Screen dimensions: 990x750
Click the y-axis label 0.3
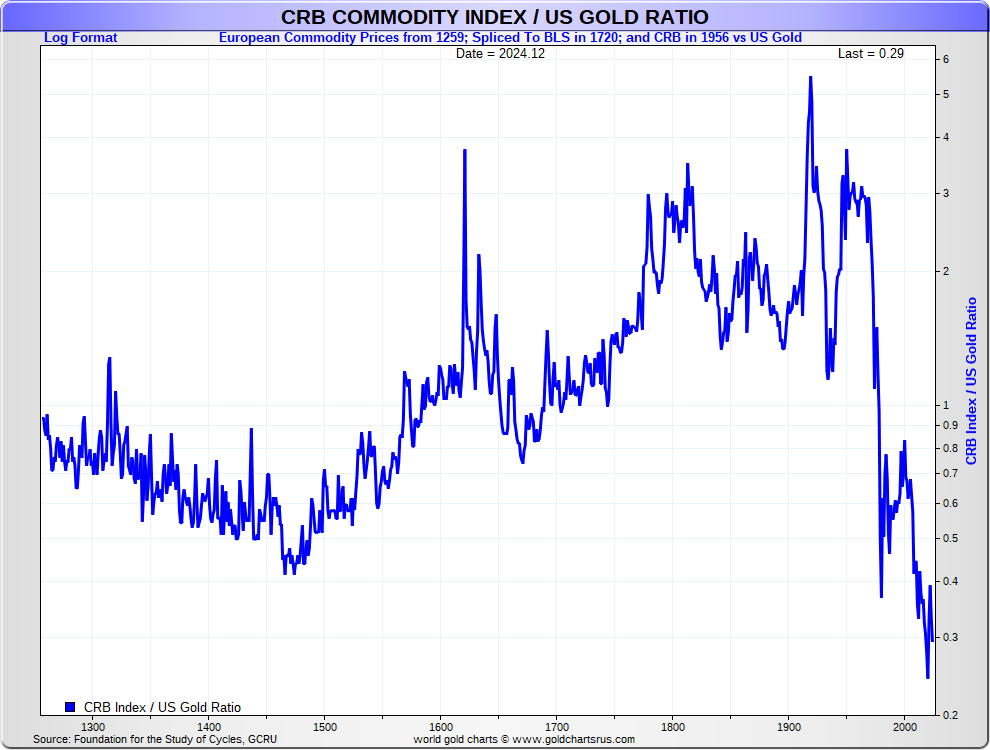(950, 638)
